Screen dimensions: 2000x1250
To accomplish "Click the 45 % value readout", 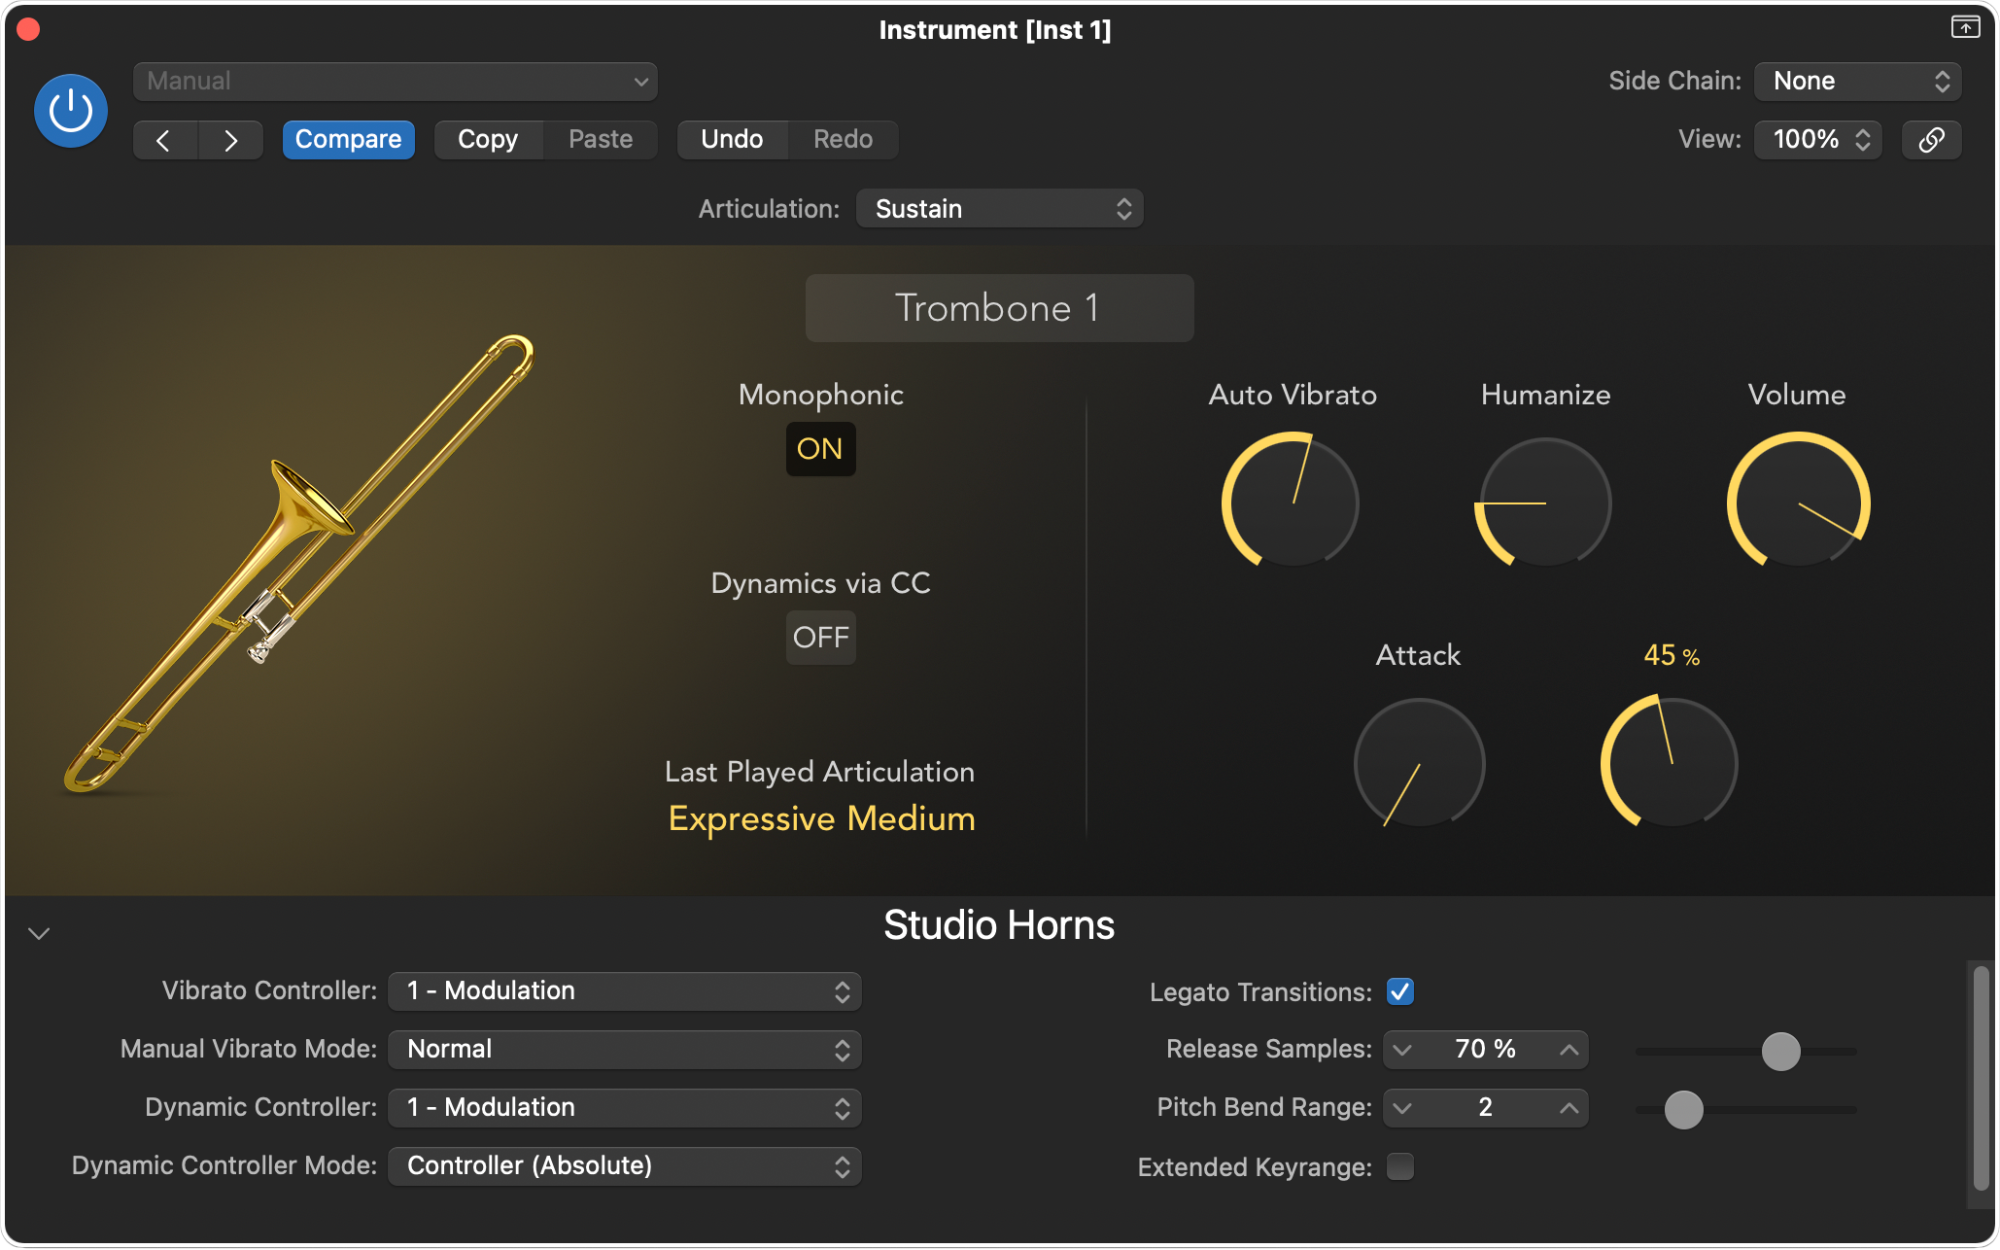I will pos(1671,656).
